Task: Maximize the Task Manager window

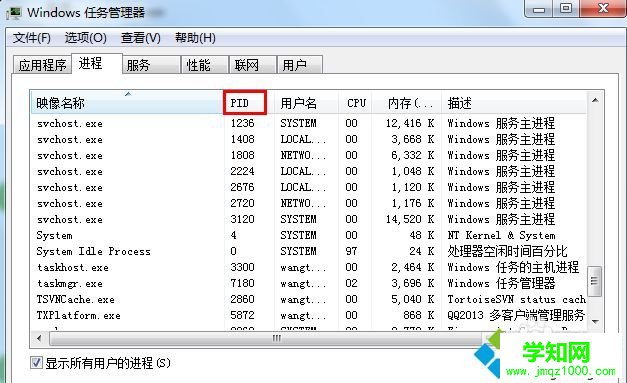Action: [565, 8]
